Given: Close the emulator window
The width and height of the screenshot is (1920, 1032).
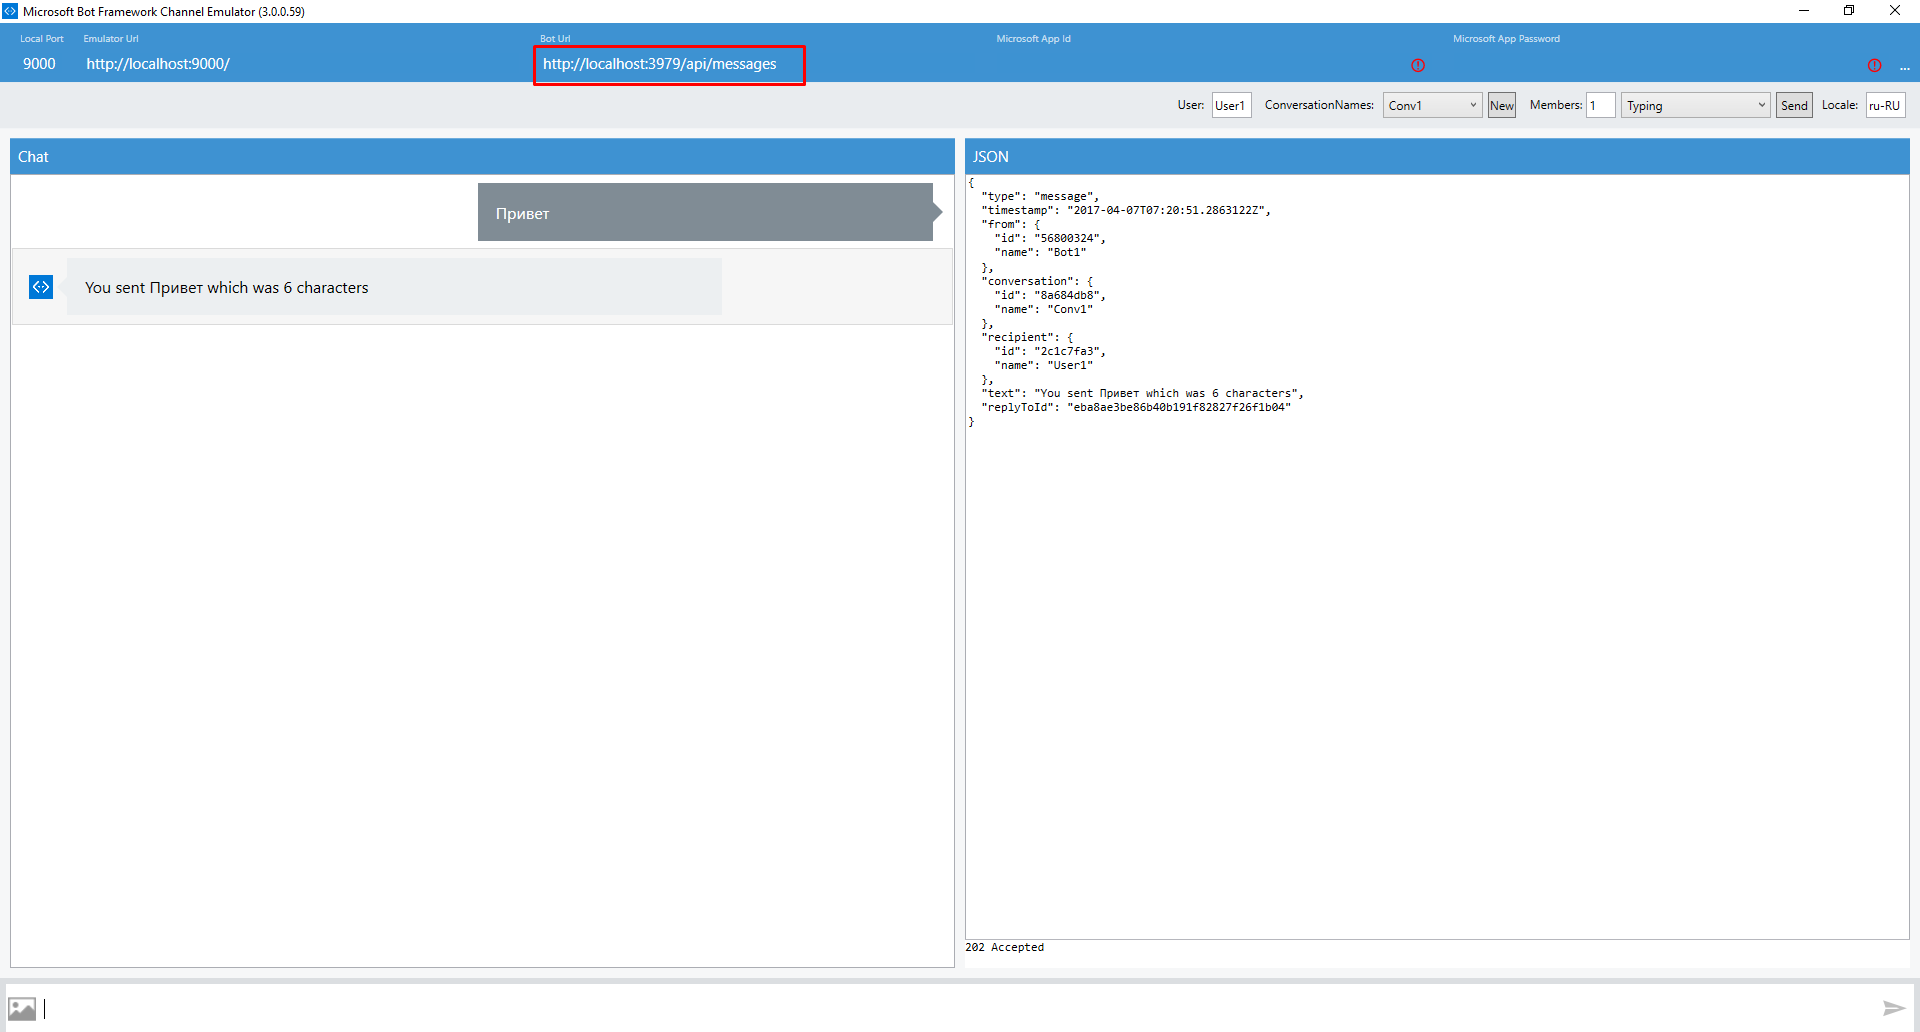Looking at the screenshot, I should 1895,11.
